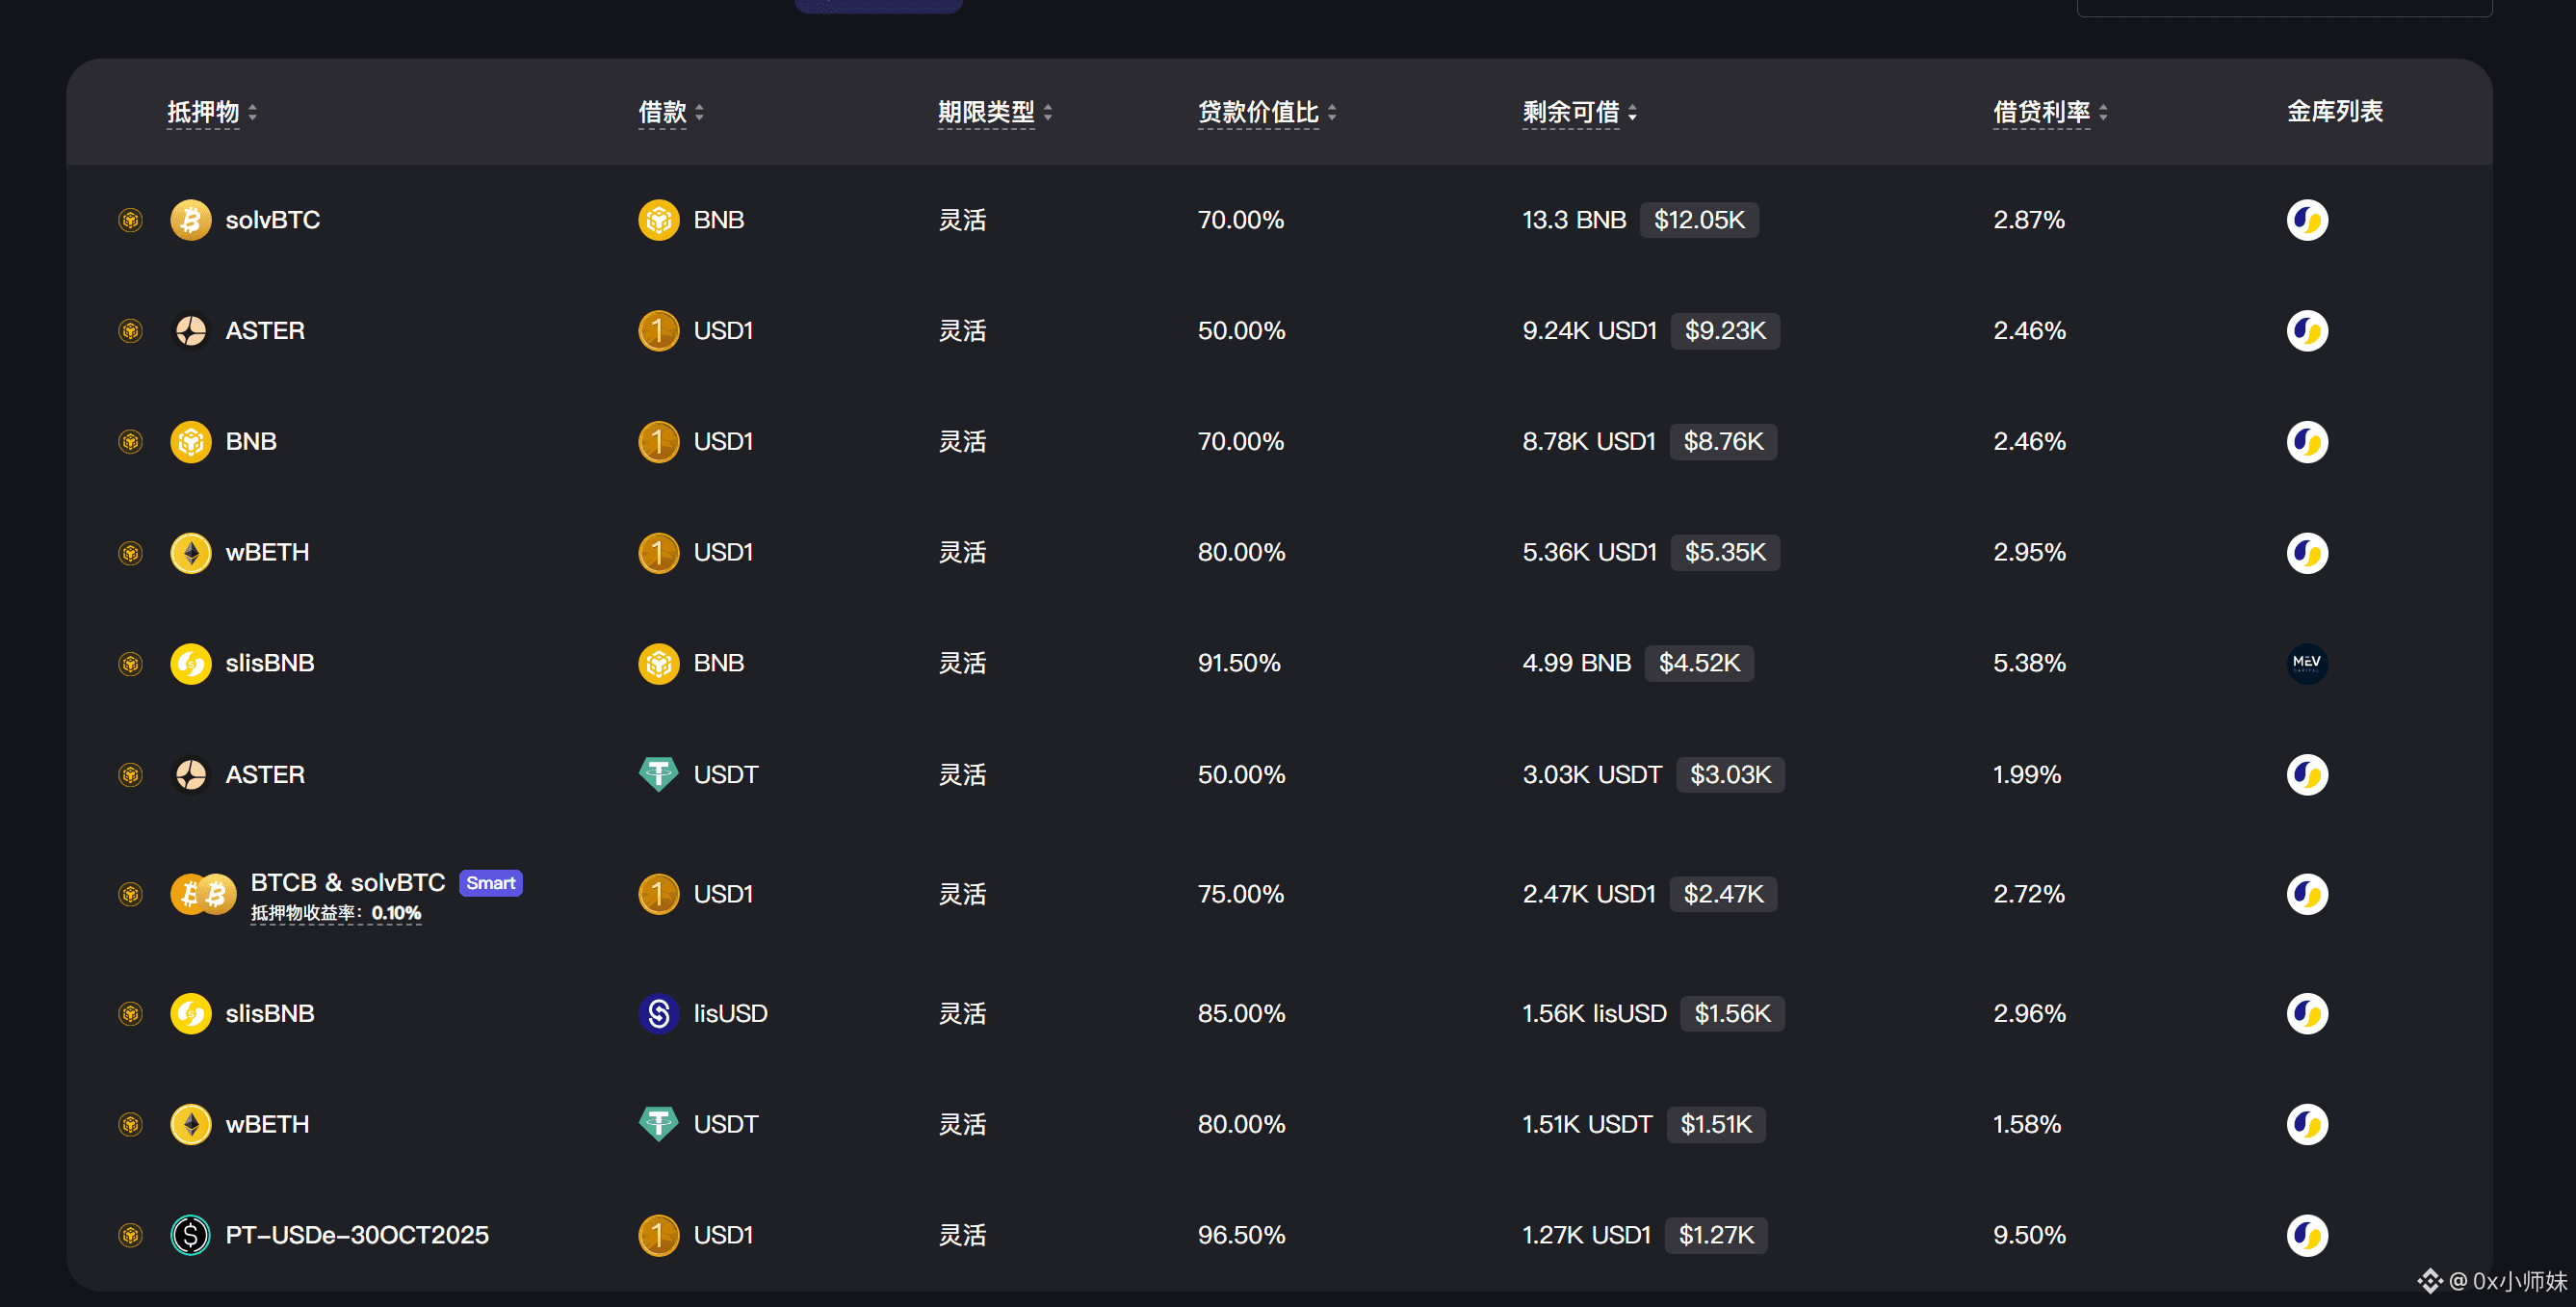This screenshot has height=1307, width=2576.
Task: Click the USDT icon in the wBETH row
Action: click(x=658, y=1124)
